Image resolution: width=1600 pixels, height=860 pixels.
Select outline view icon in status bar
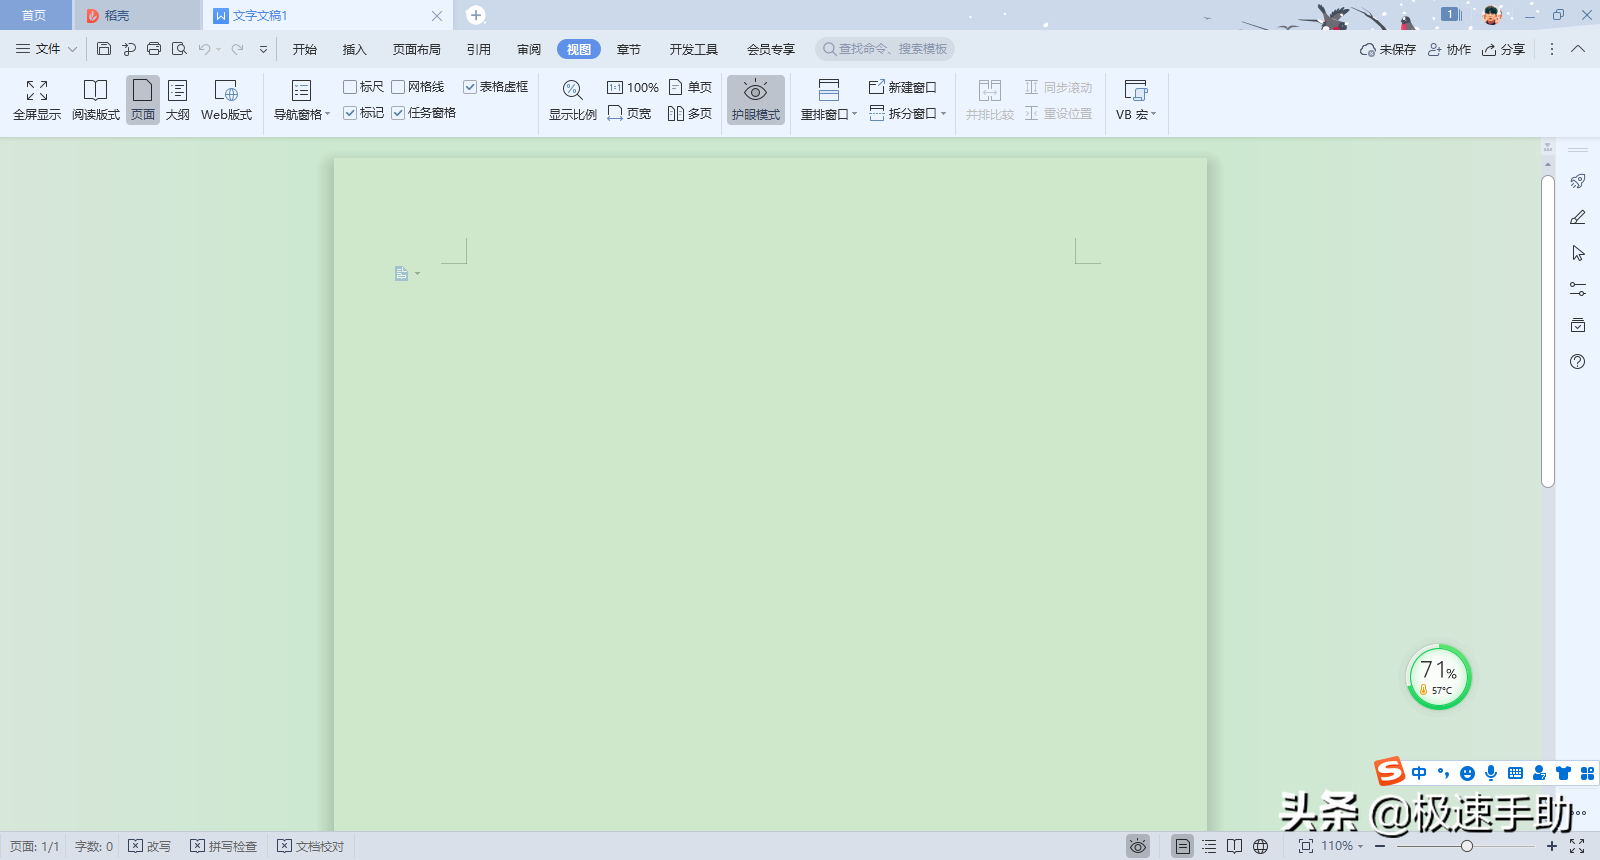(x=1209, y=846)
